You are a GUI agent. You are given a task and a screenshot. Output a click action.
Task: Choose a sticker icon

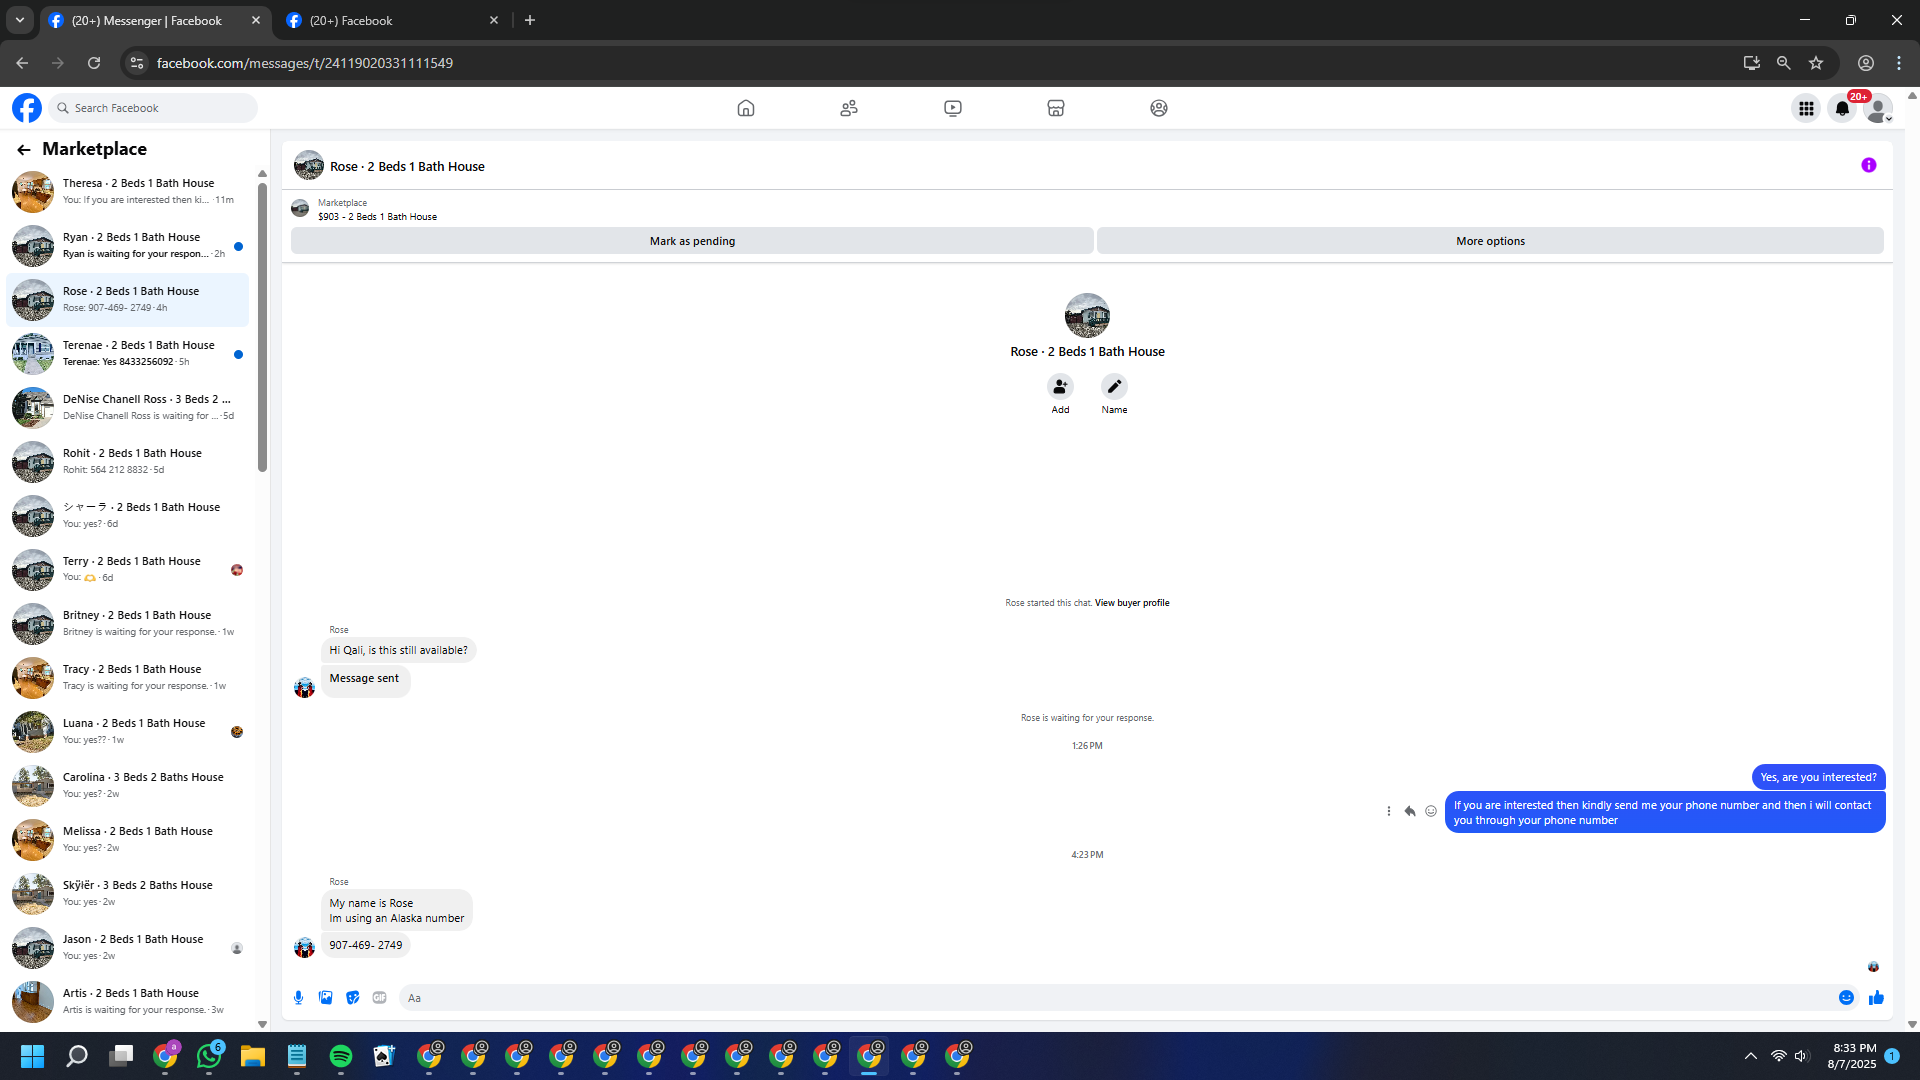[x=352, y=997]
